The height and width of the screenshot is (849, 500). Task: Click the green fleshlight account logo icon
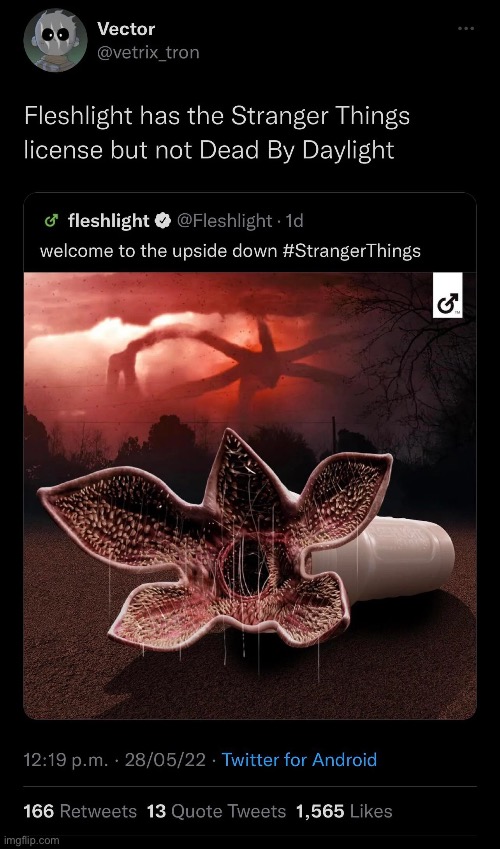pyautogui.click(x=51, y=220)
